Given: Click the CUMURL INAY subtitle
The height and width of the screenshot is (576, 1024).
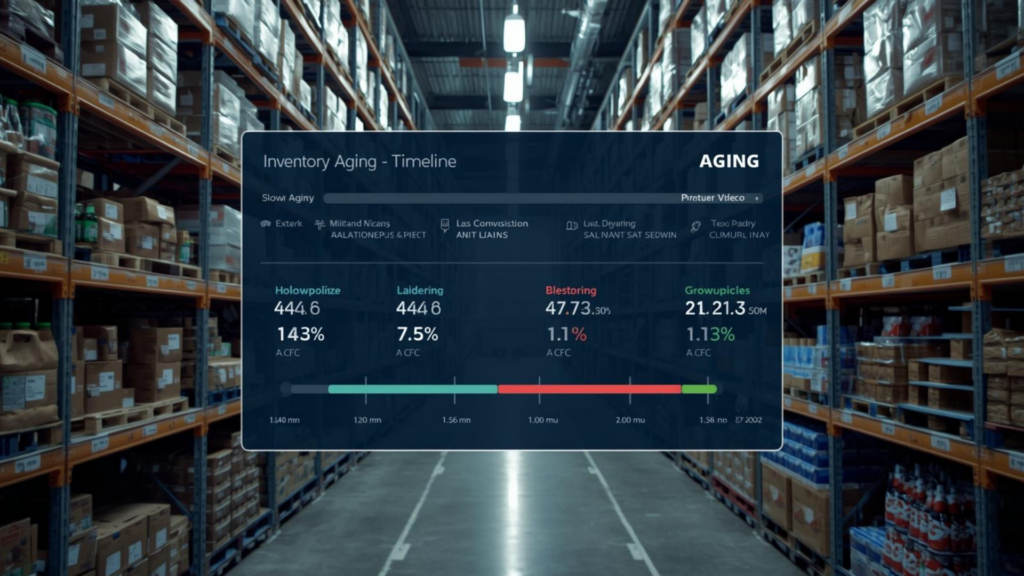Looking at the screenshot, I should pos(739,235).
